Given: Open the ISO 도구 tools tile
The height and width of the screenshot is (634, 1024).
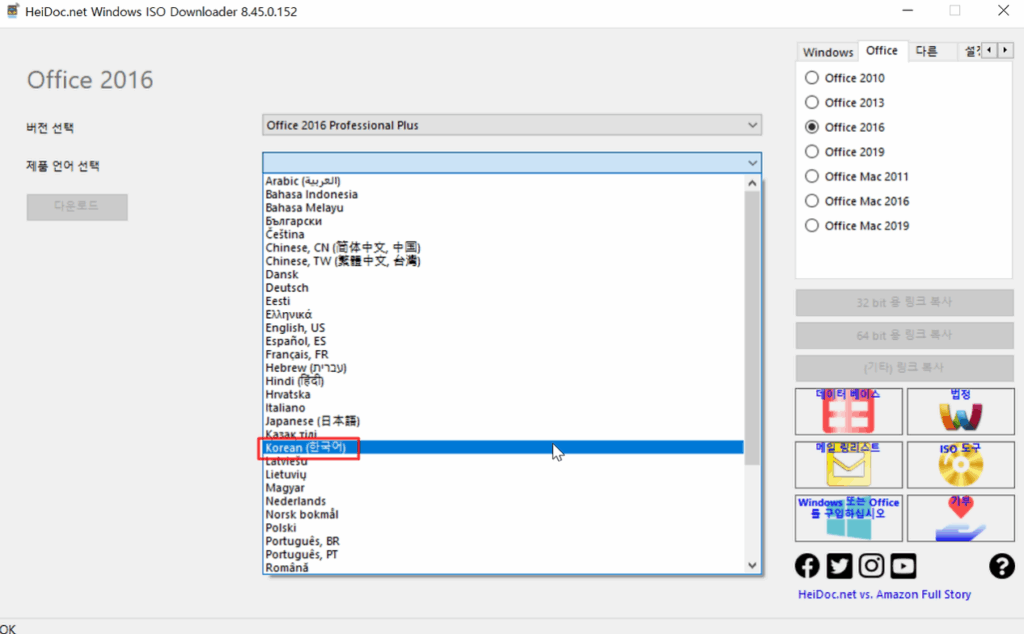Looking at the screenshot, I should point(961,465).
